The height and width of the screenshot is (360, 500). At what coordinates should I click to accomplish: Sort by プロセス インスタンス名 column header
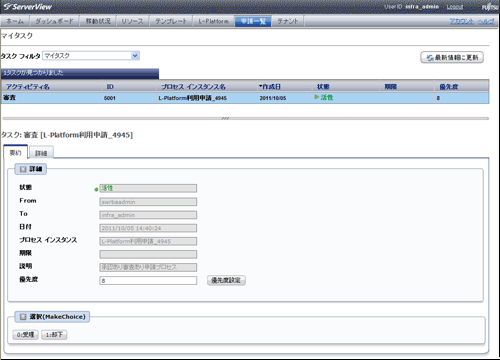[x=193, y=87]
